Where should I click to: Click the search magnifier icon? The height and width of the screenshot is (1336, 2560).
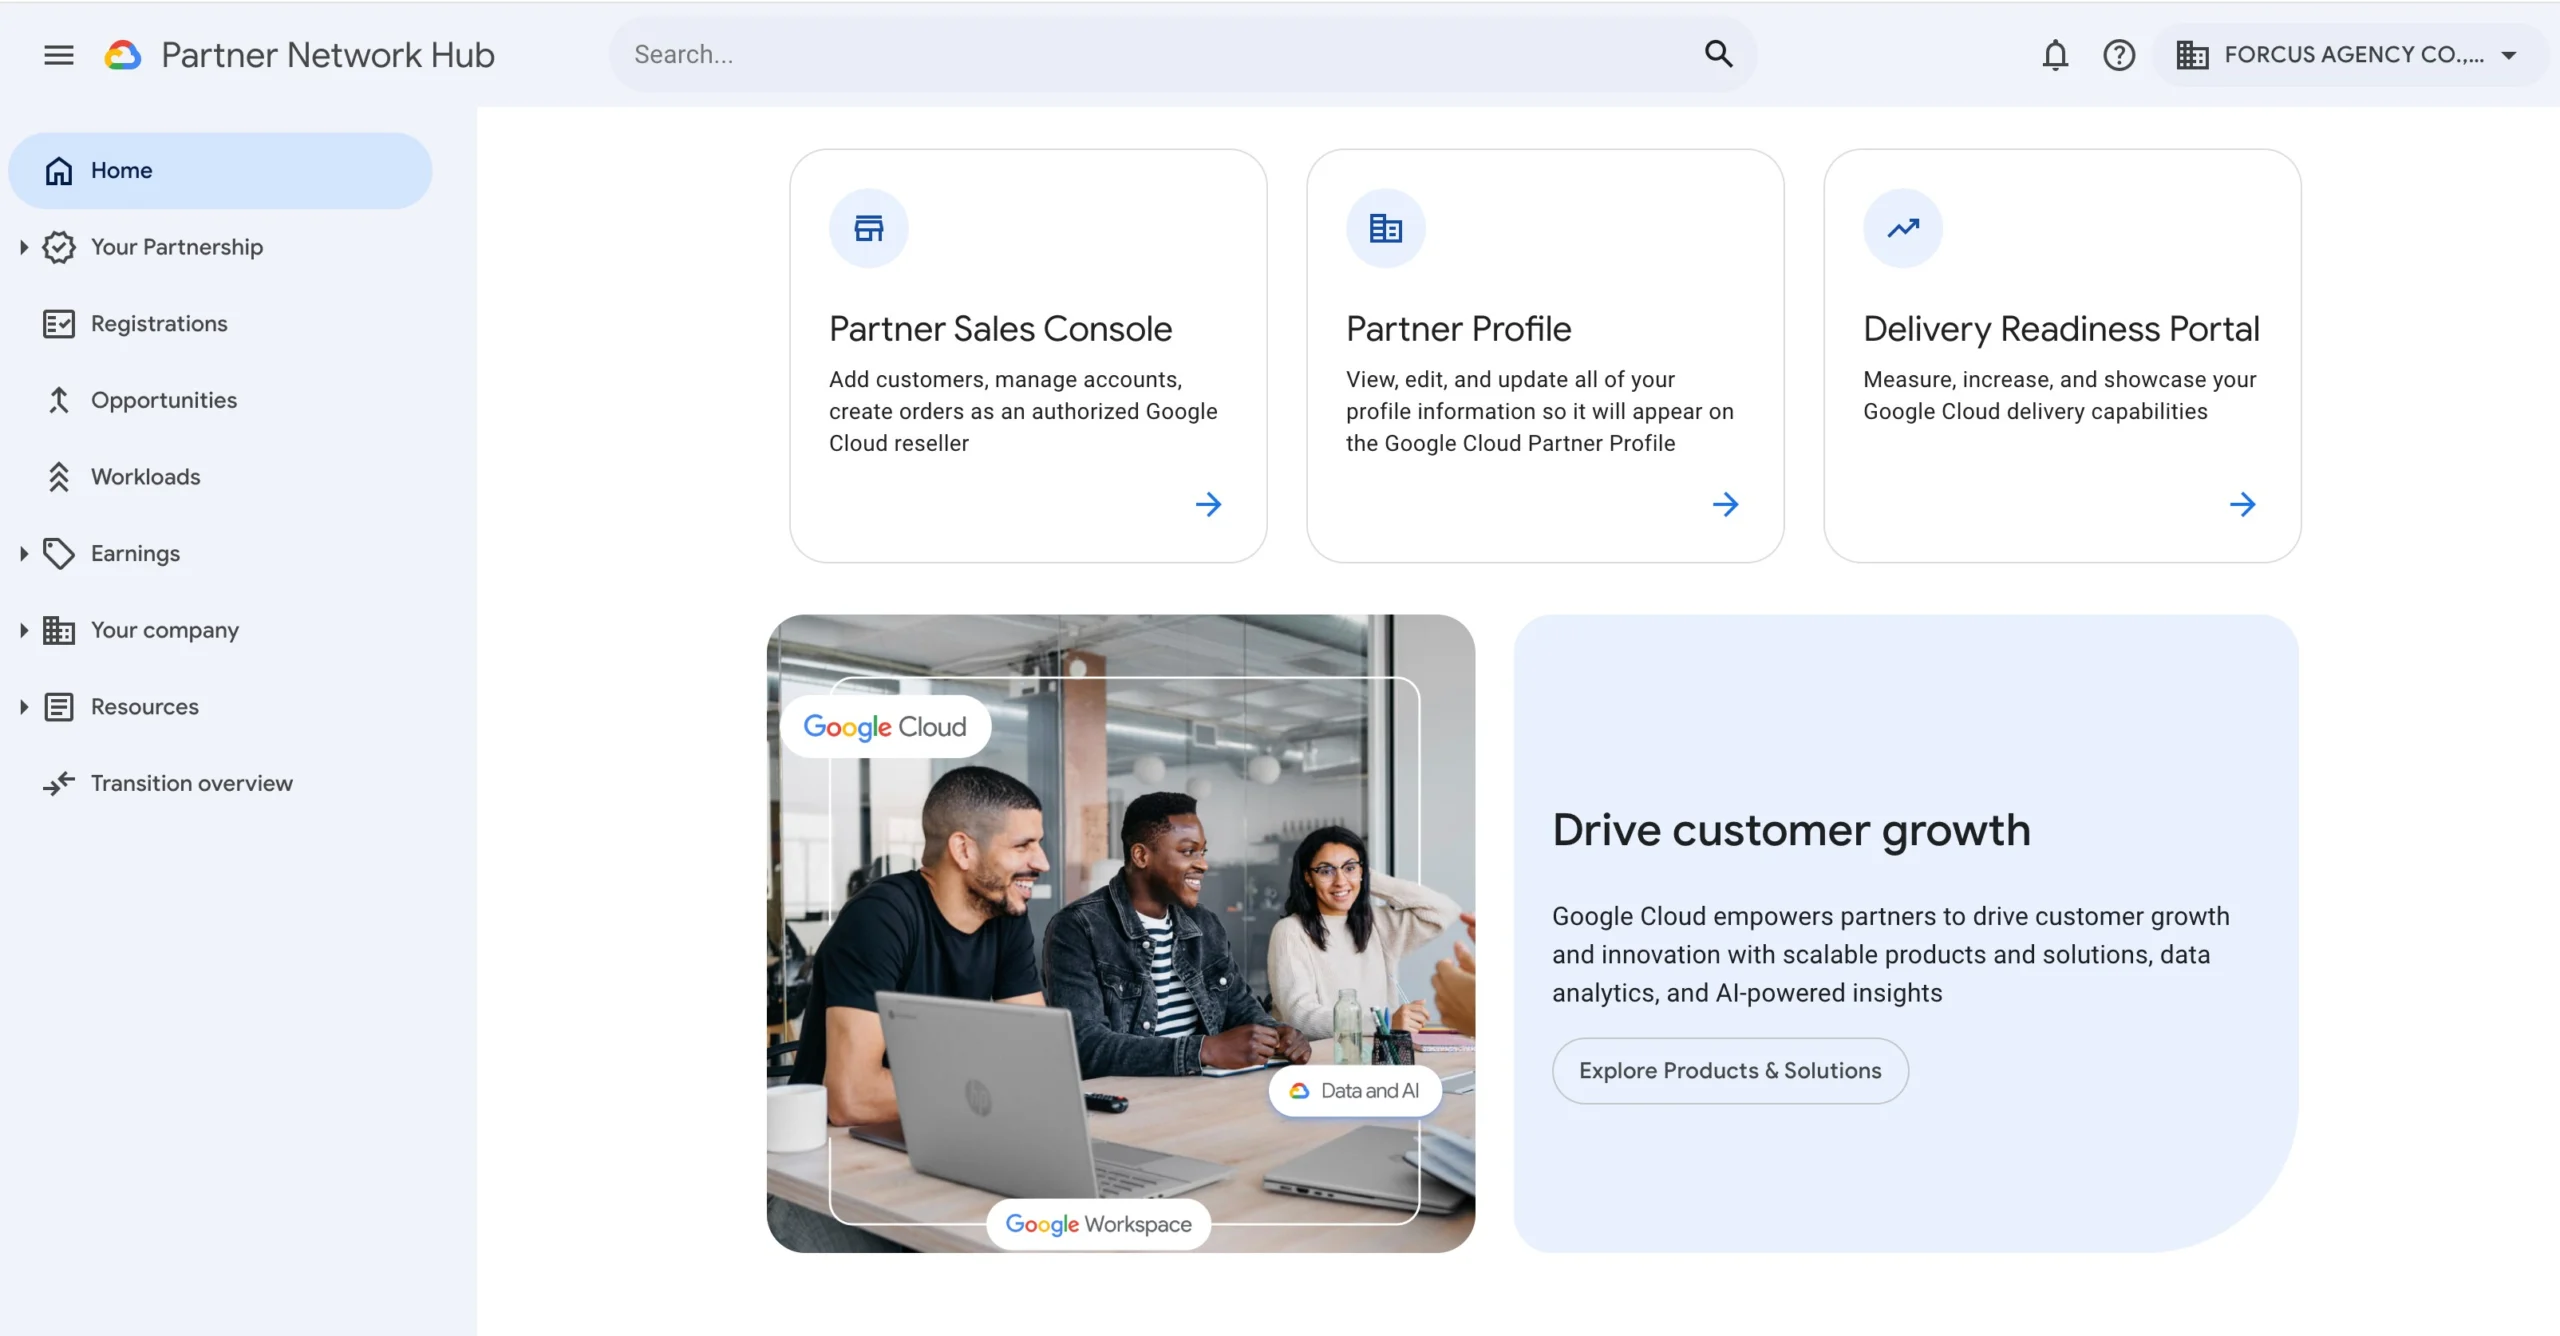pos(1718,54)
